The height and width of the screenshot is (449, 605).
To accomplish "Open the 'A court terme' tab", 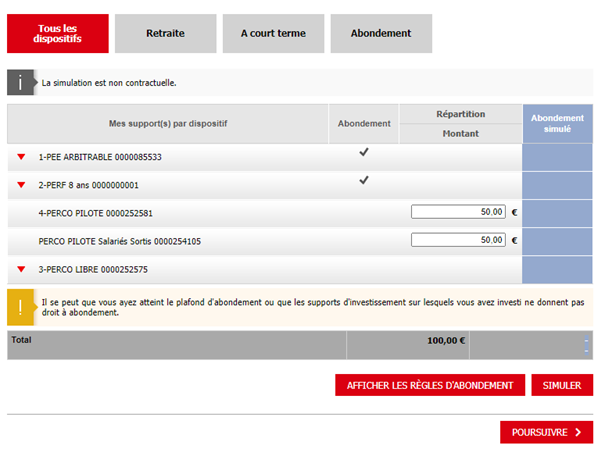I will pos(273,33).
